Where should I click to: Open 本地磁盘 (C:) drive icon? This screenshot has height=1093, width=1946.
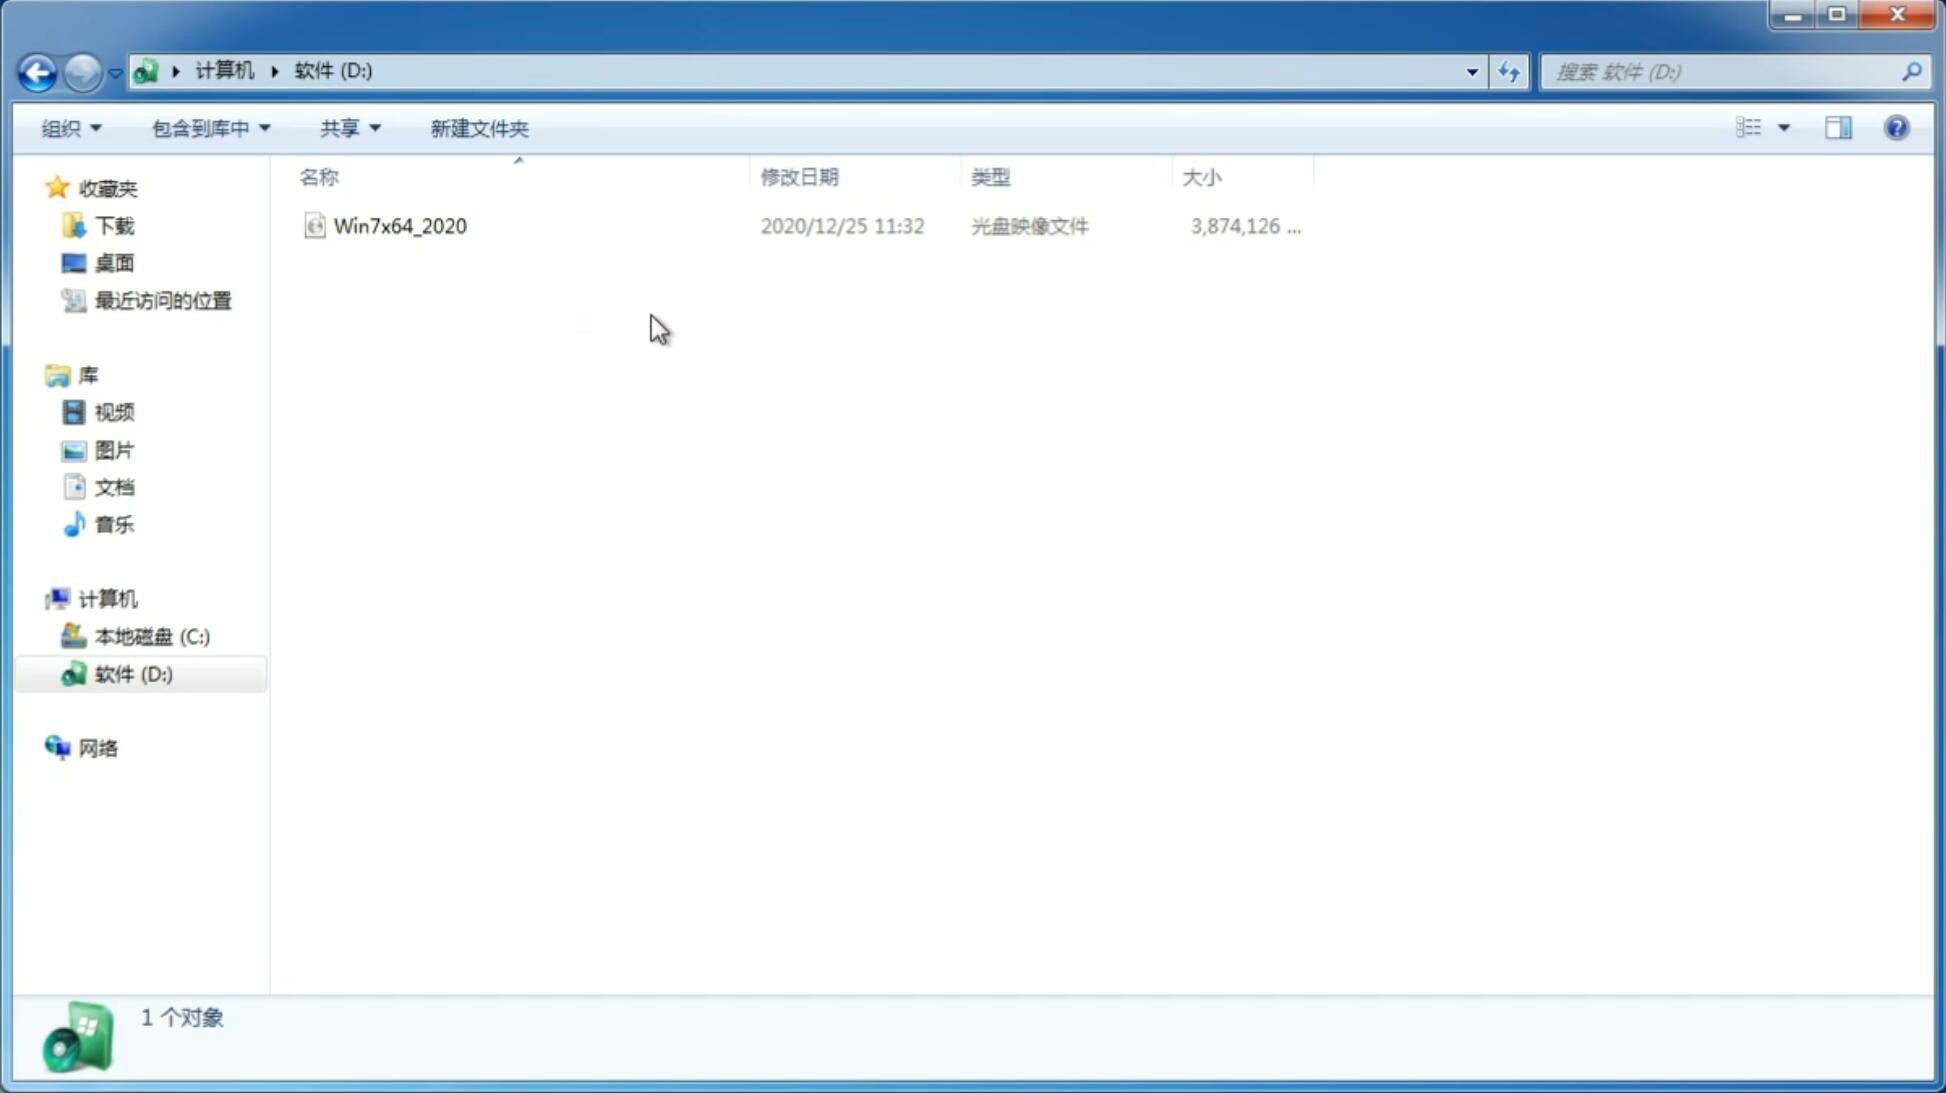[x=74, y=636]
